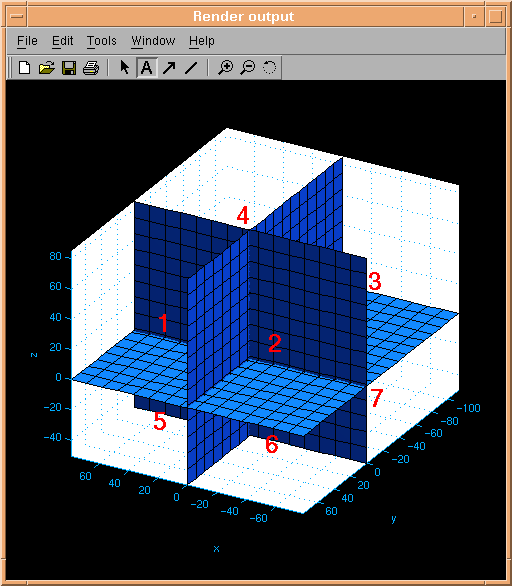Open the window menu button in title bar
This screenshot has height=586, width=512.
point(17,16)
